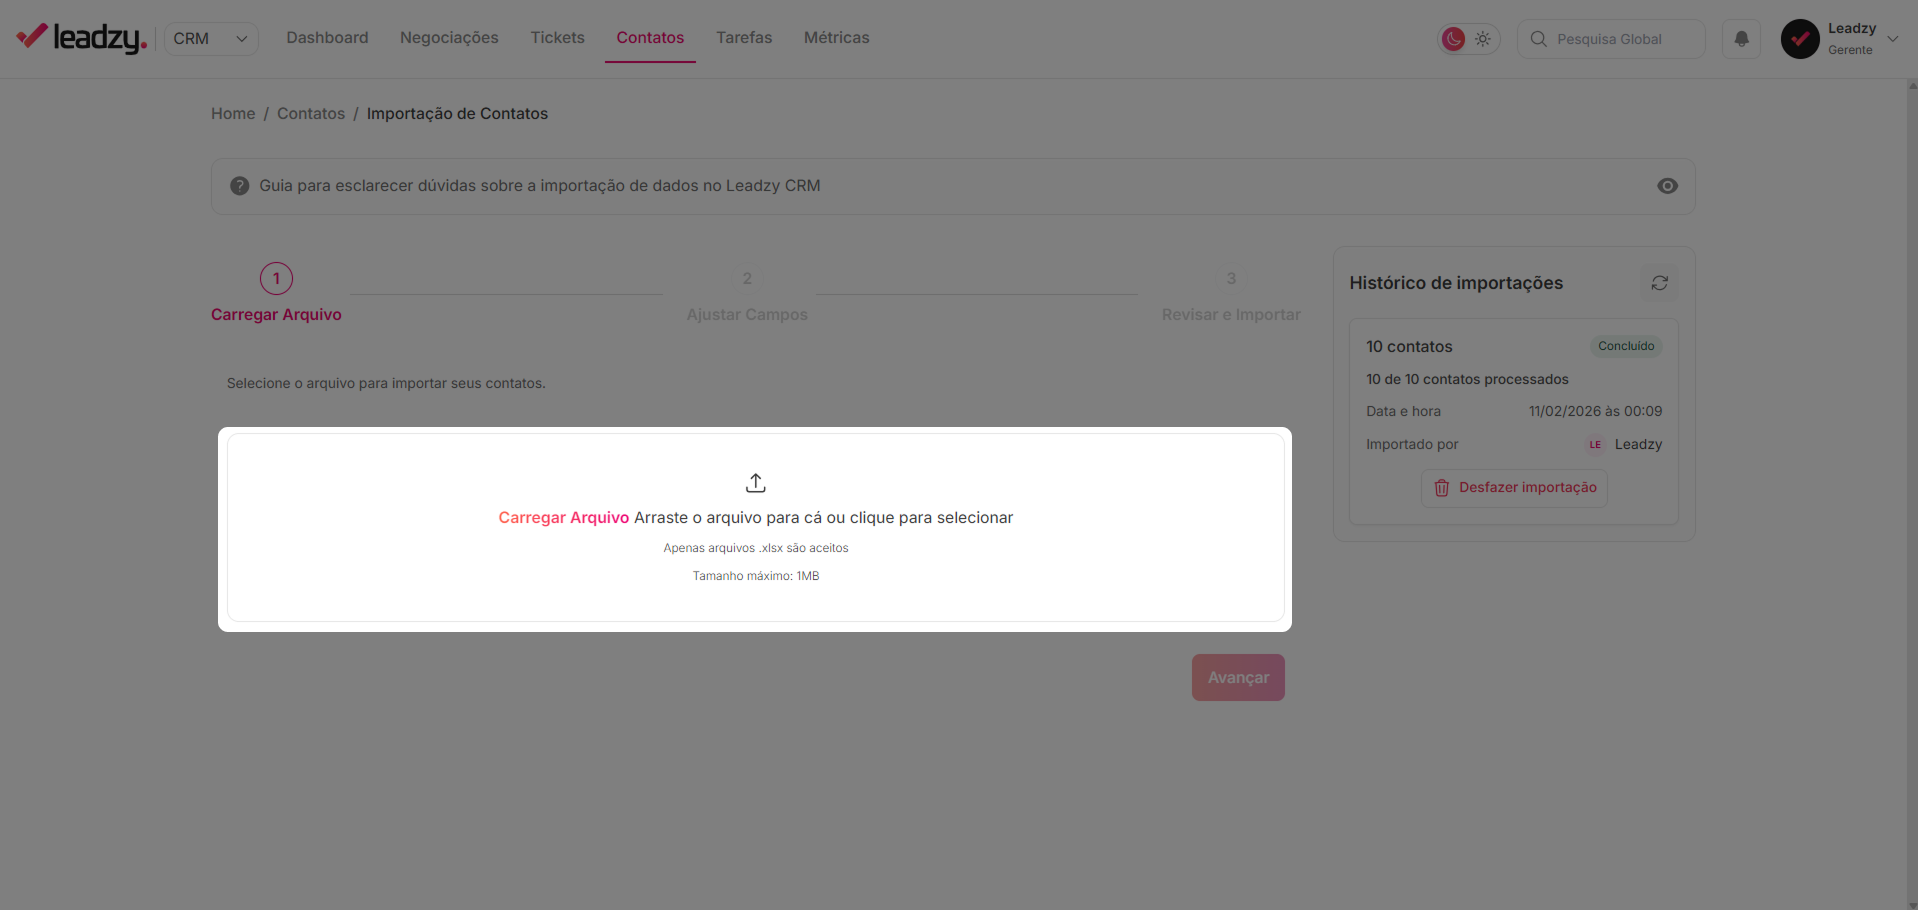
Task: Click the Contatos breadcrumb link
Action: pos(311,114)
